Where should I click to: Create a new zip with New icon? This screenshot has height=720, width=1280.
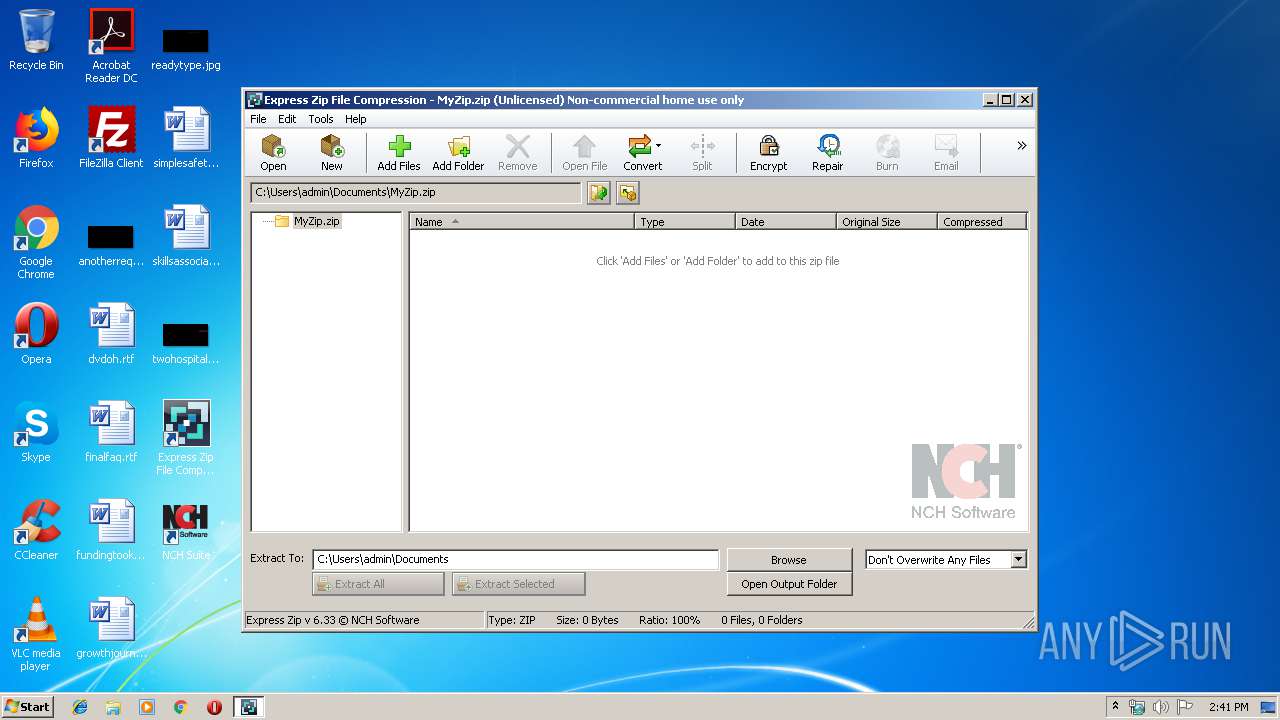[x=331, y=153]
